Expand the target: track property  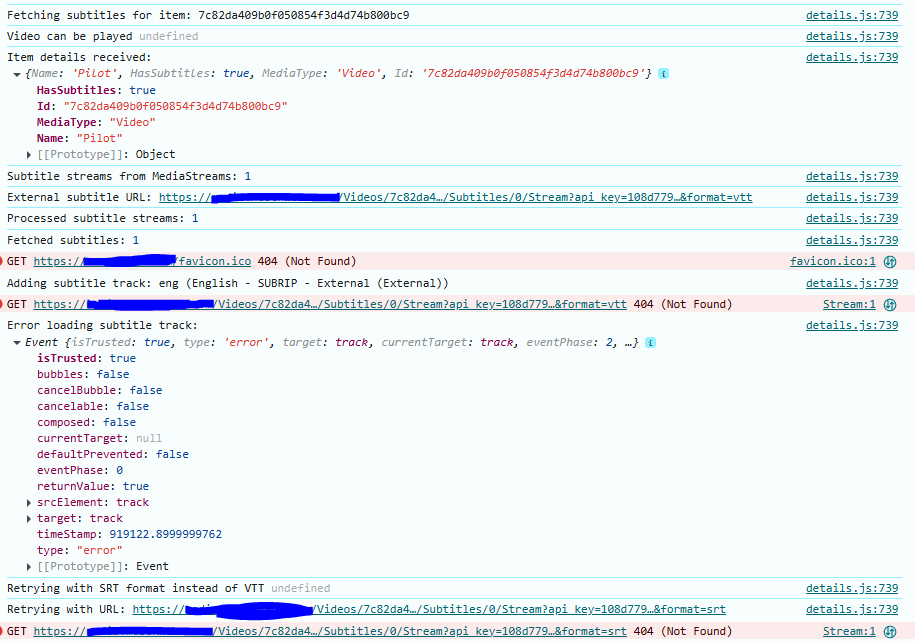click(x=29, y=519)
